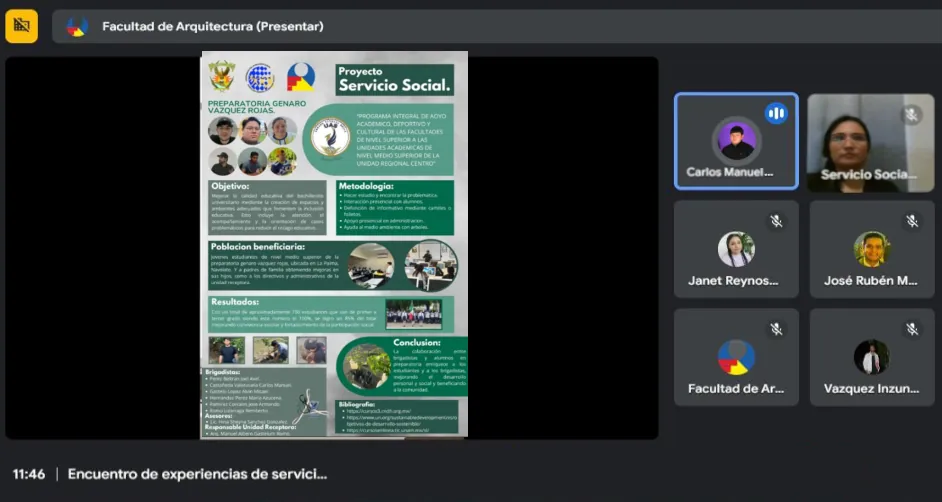Click the Poblacion beneficiaria heading on poster
Viewport: 942px width, 502px height.
pyautogui.click(x=258, y=246)
